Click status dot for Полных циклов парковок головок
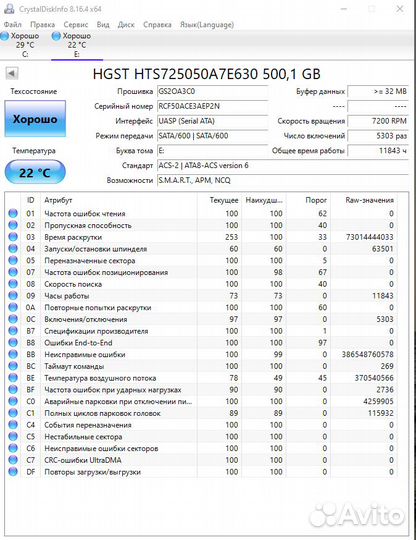This screenshot has height=540, width=416. tap(13, 413)
